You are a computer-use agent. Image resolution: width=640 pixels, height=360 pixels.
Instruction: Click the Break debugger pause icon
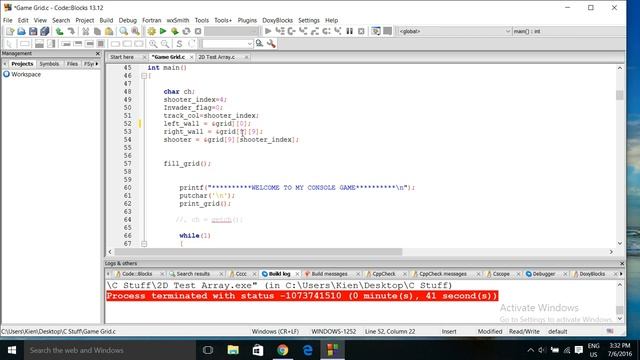[x=349, y=31]
